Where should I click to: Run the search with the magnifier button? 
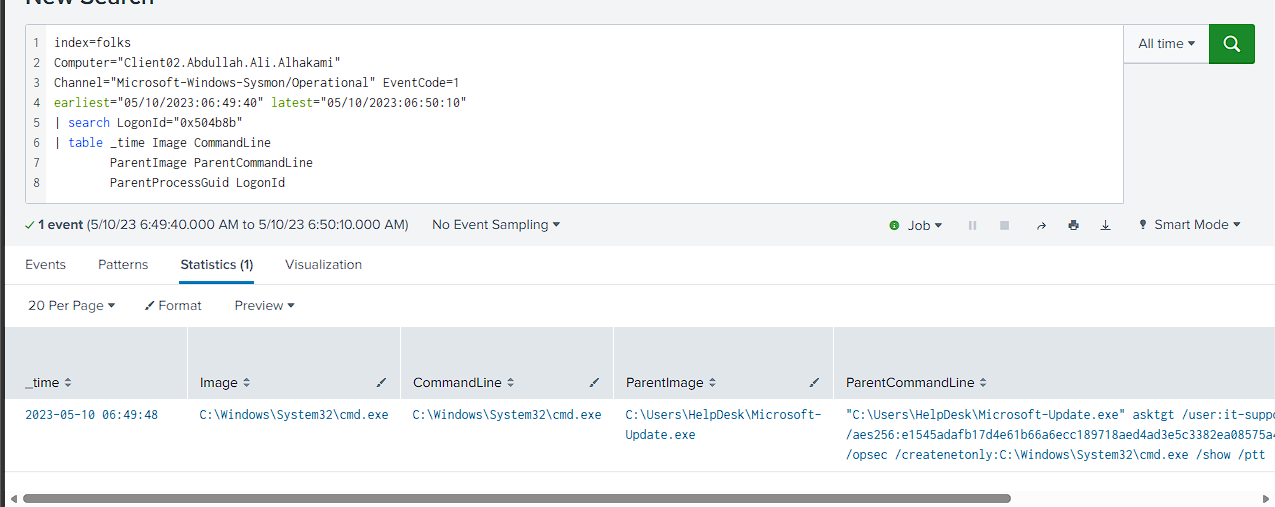click(1231, 44)
